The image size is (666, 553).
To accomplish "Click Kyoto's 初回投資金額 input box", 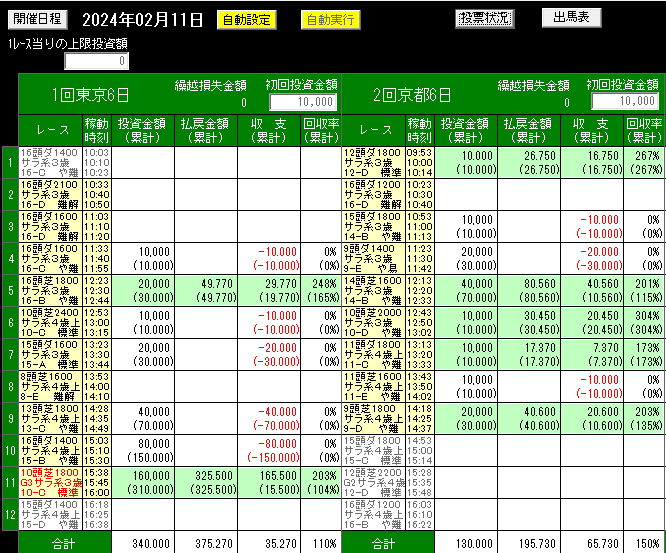I will tap(624, 101).
